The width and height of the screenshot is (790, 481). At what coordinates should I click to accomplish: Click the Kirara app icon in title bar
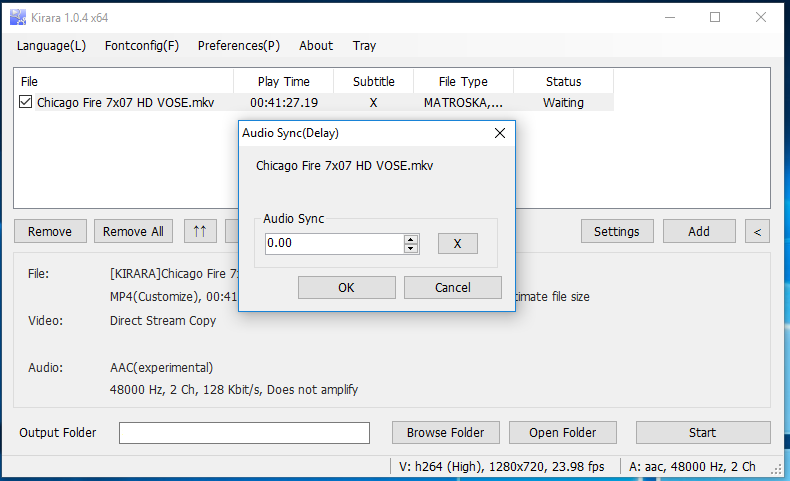[18, 17]
